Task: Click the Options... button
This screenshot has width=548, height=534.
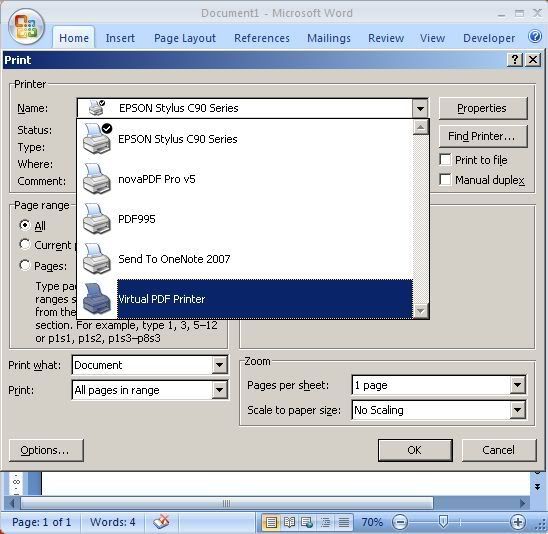Action: (x=46, y=450)
